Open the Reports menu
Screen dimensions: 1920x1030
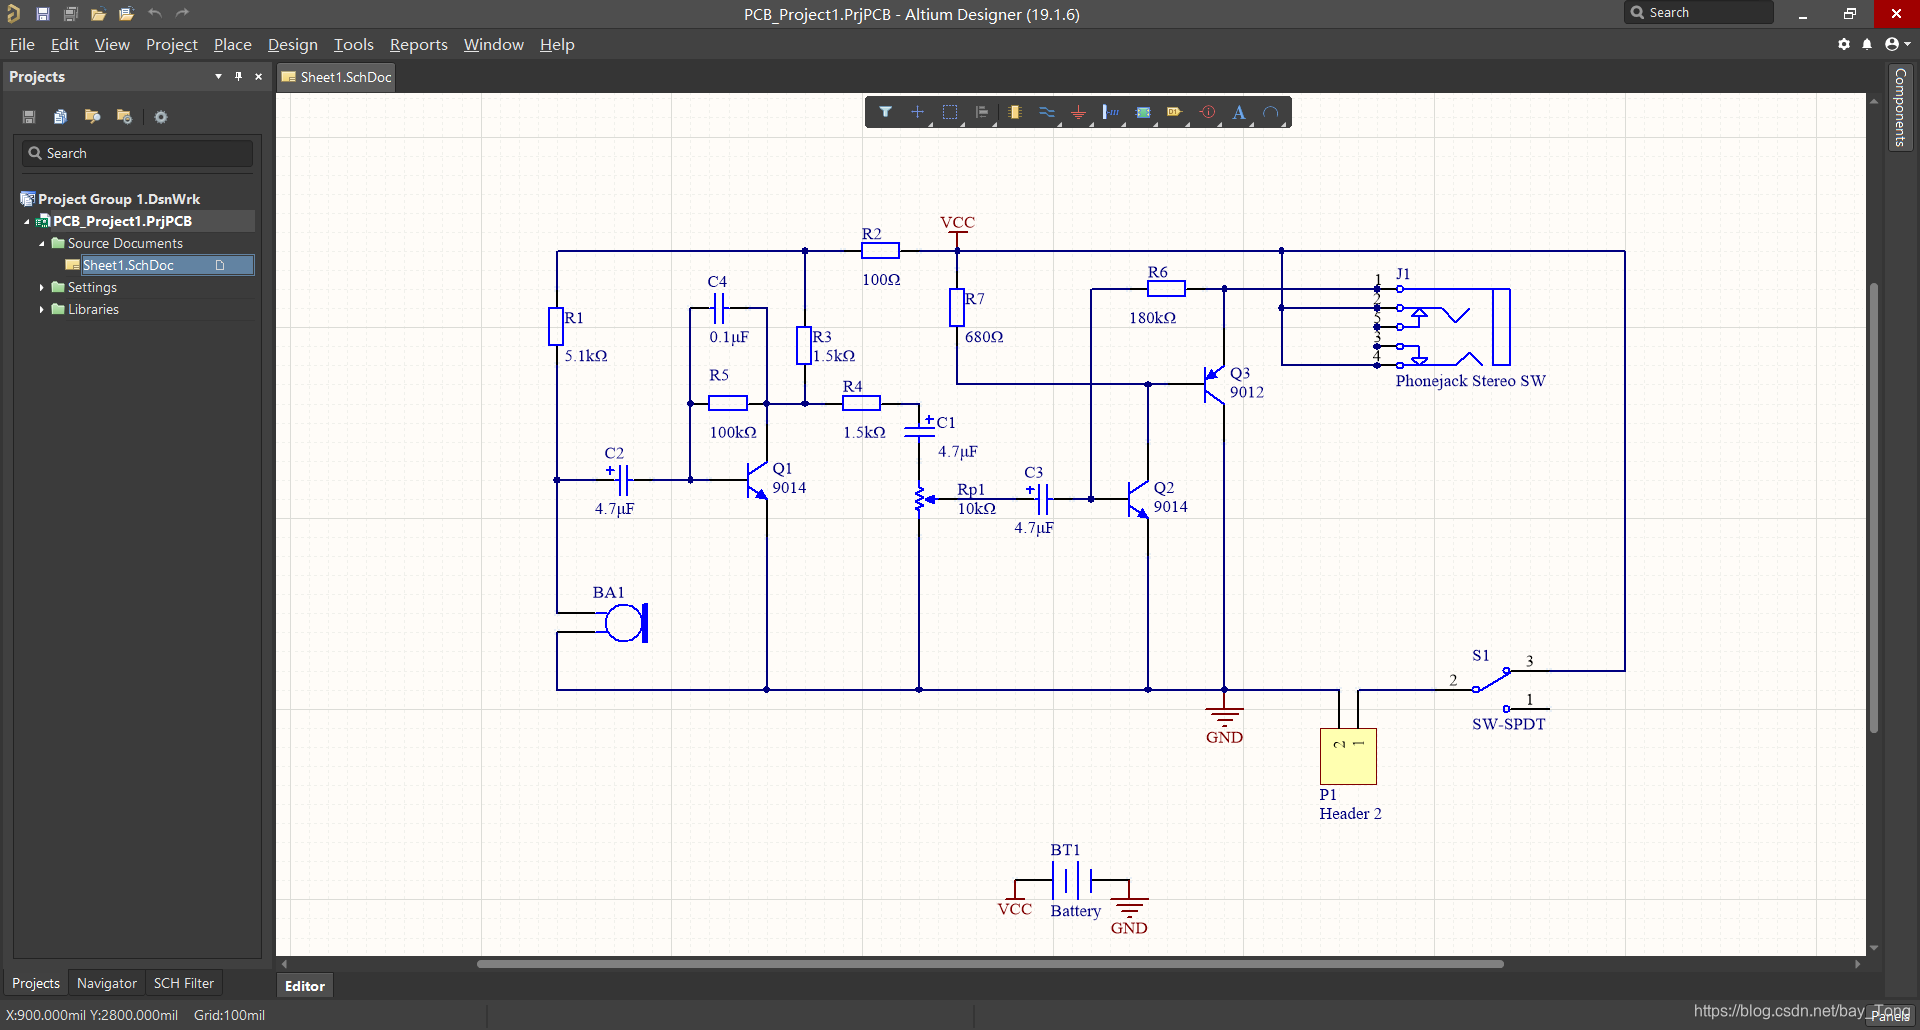click(x=419, y=45)
